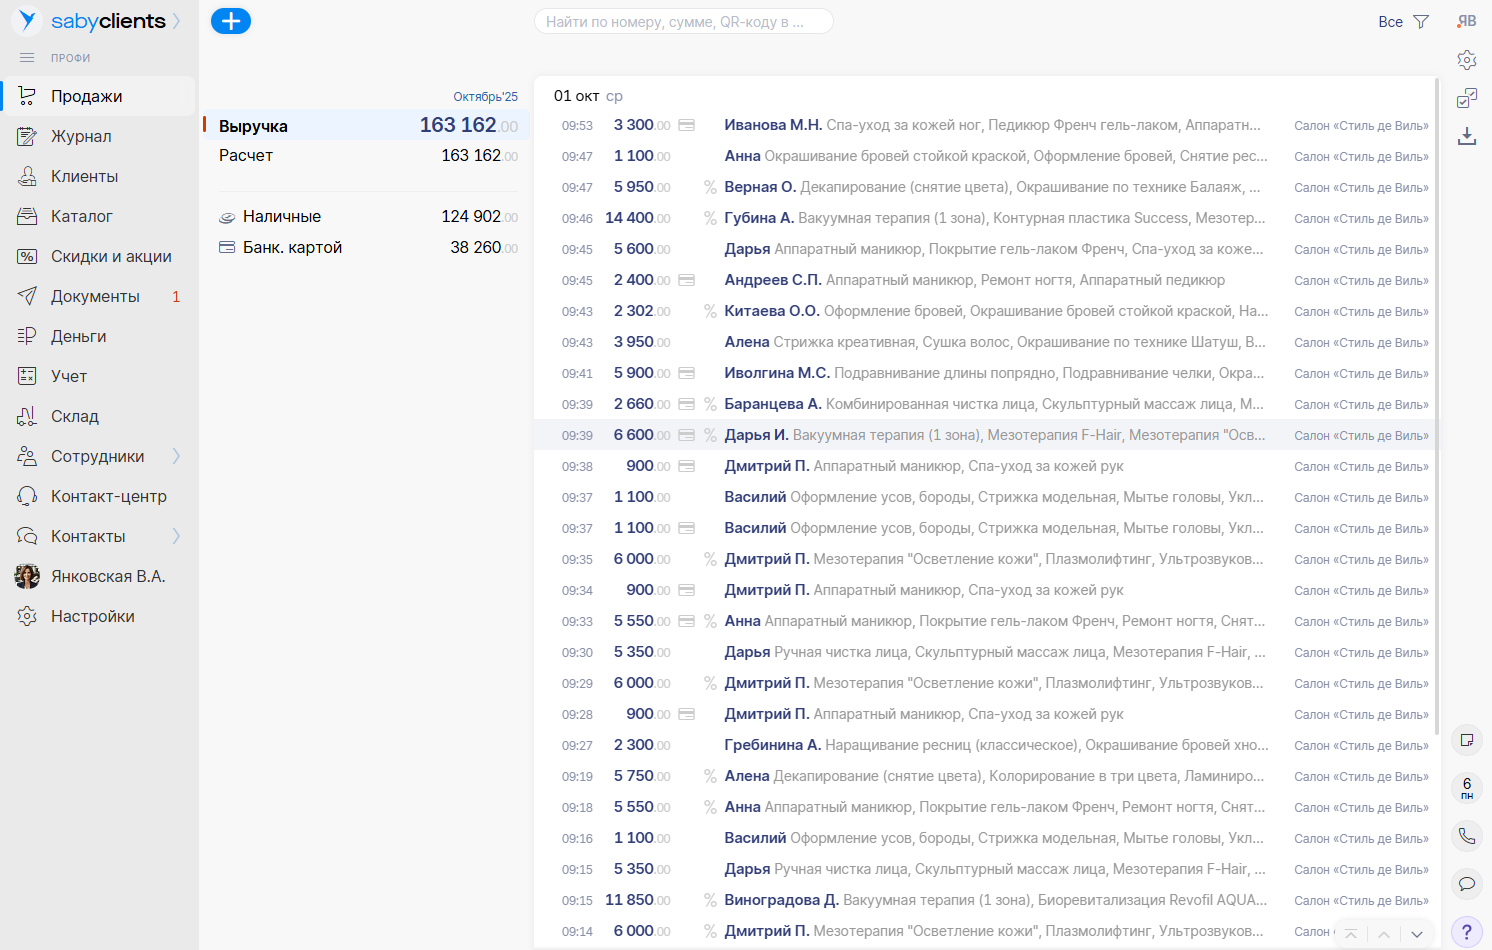This screenshot has width=1492, height=950.
Task: Click the export download icon
Action: [1467, 136]
